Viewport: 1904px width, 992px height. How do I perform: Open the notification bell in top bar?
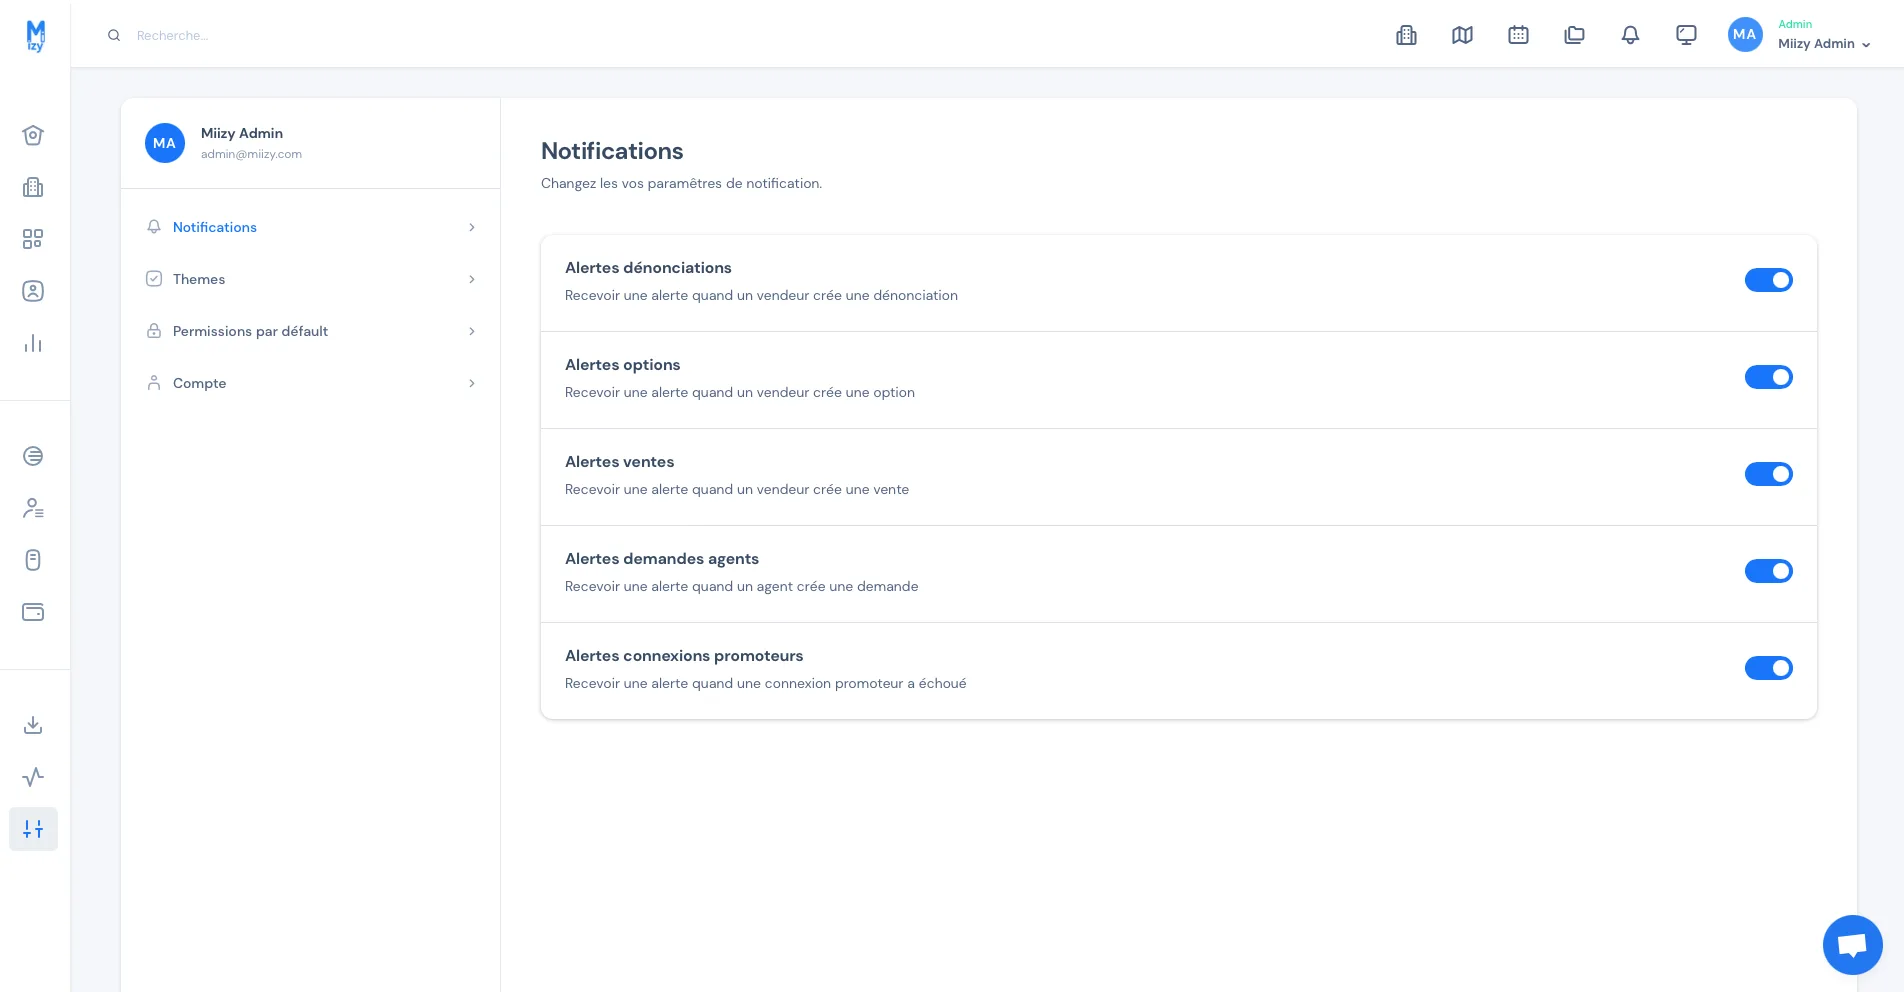tap(1630, 35)
